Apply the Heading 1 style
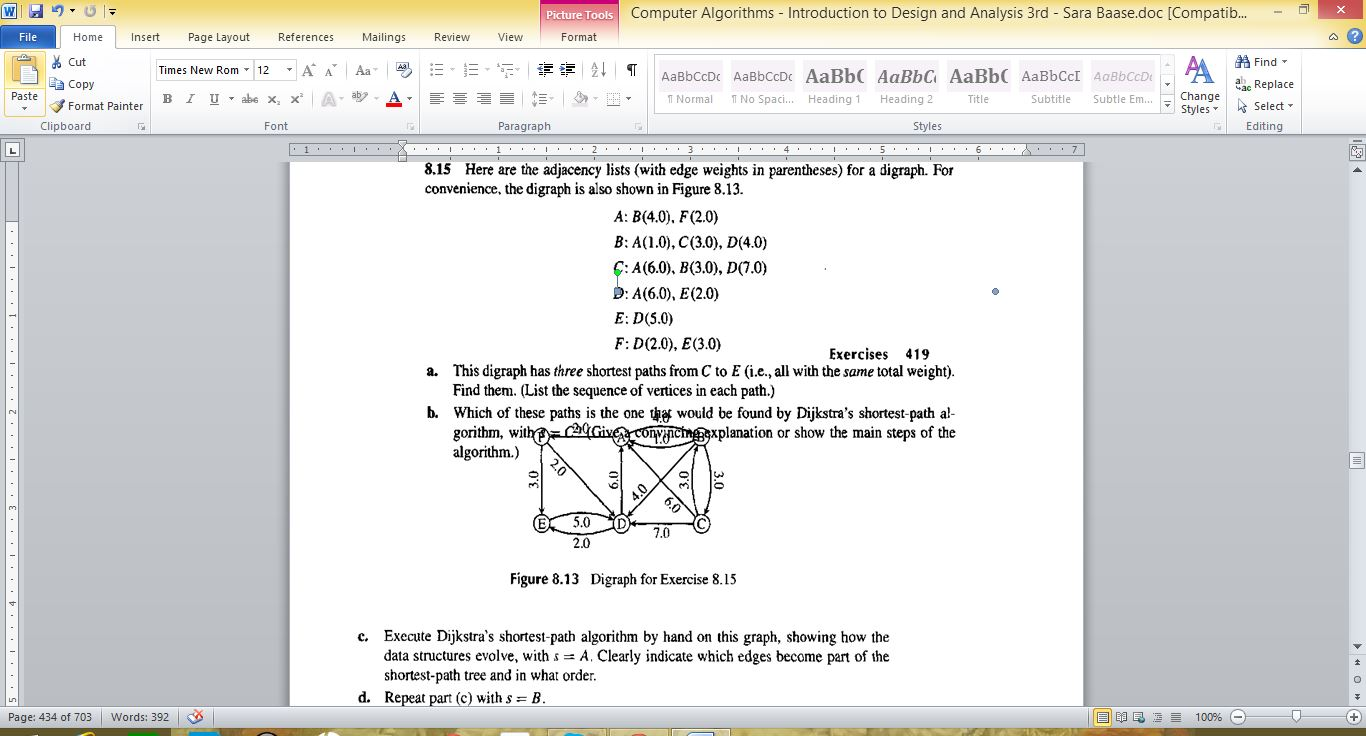 click(835, 85)
